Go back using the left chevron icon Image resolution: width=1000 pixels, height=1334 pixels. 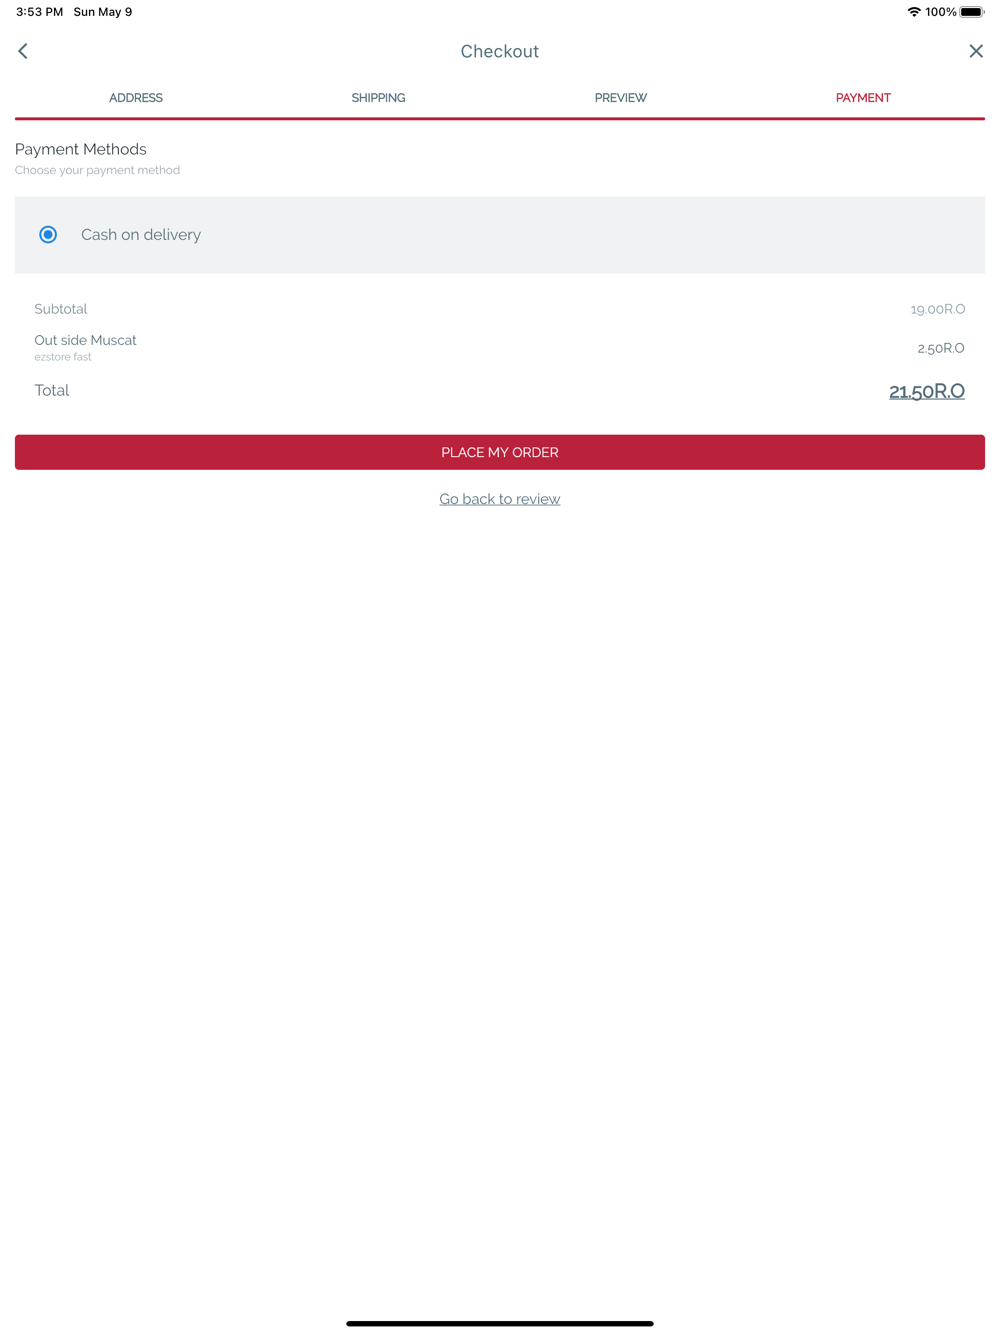(x=23, y=51)
